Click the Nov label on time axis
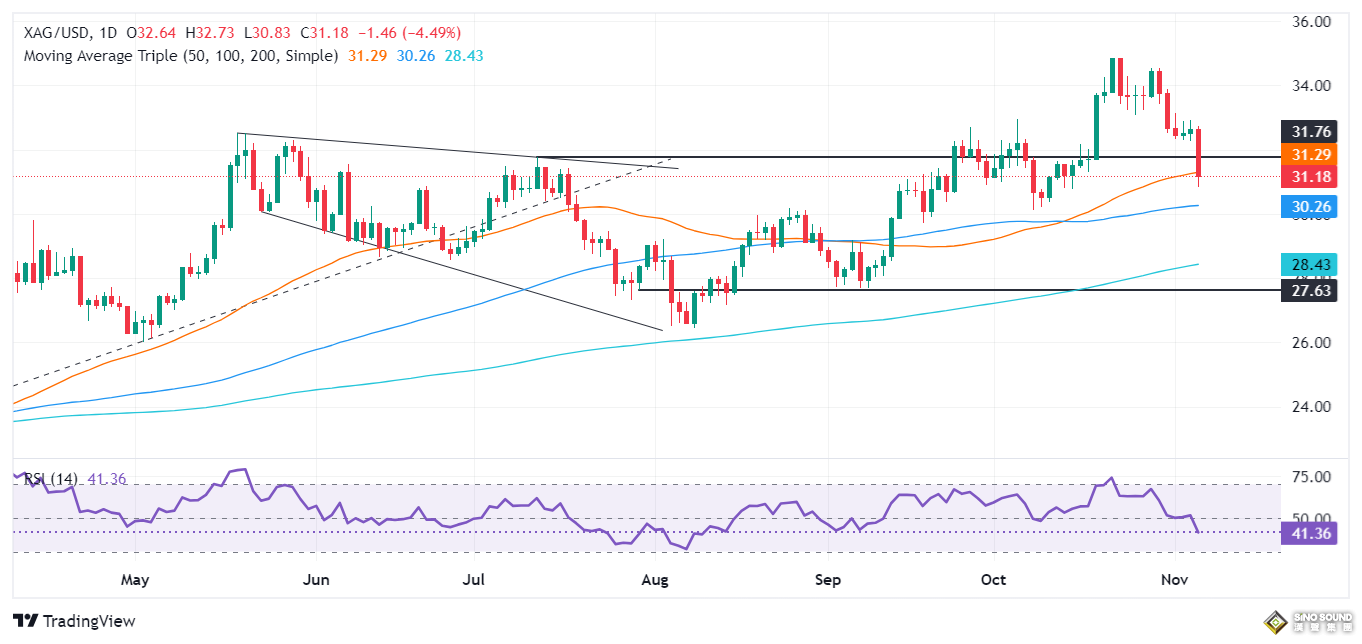This screenshot has height=644, width=1362. click(1175, 580)
